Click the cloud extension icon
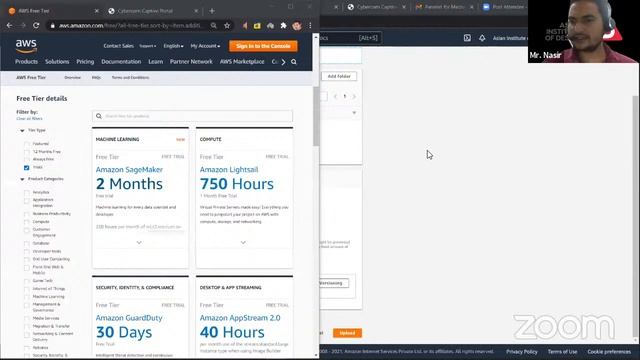The image size is (640, 360). coord(270,26)
